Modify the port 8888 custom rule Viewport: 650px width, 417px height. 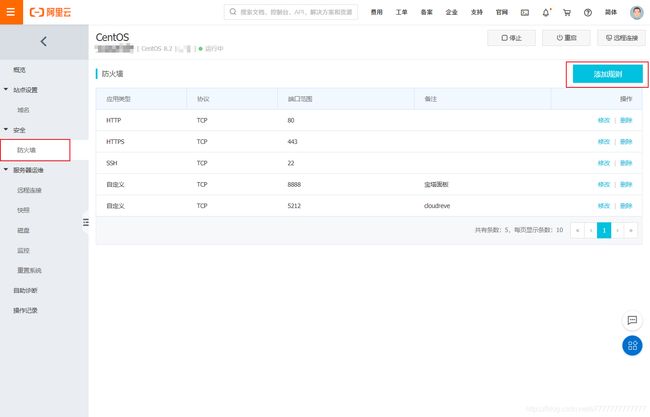(604, 184)
